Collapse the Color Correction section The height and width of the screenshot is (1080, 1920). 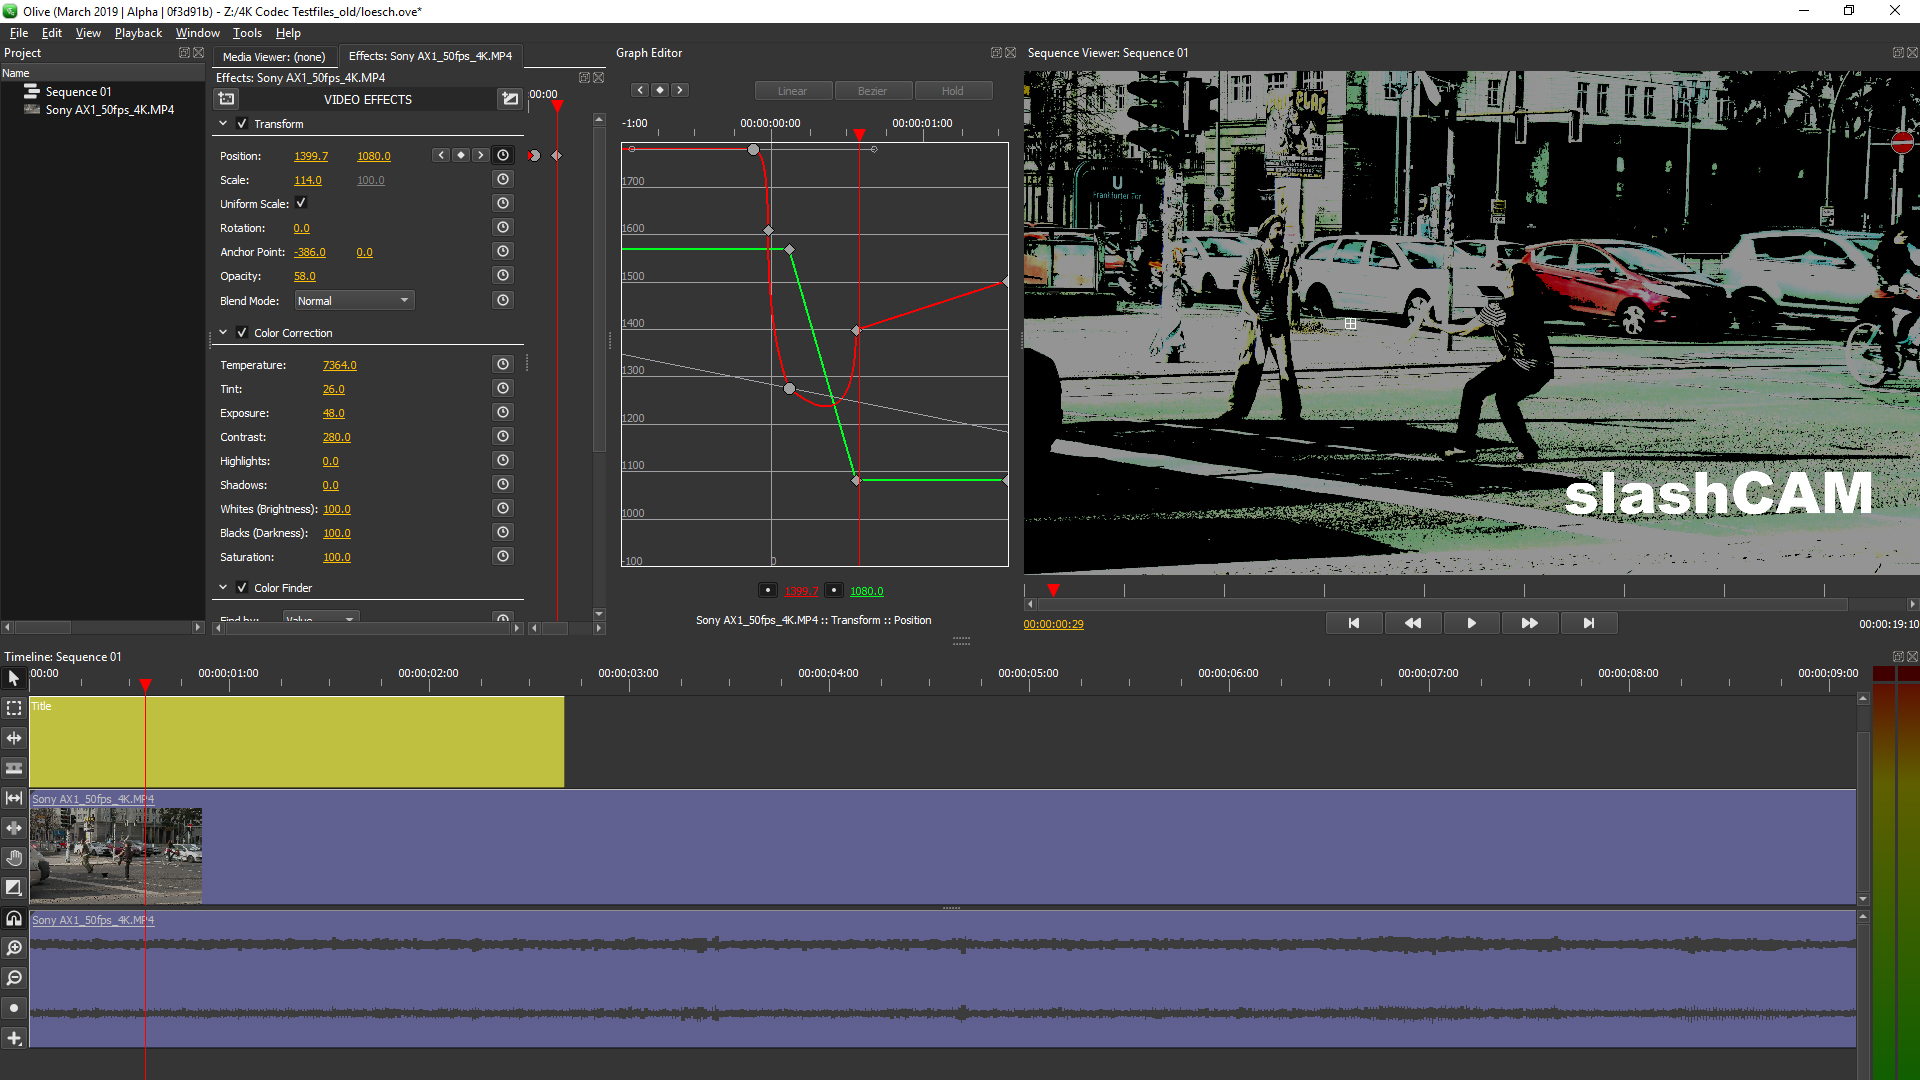tap(223, 333)
